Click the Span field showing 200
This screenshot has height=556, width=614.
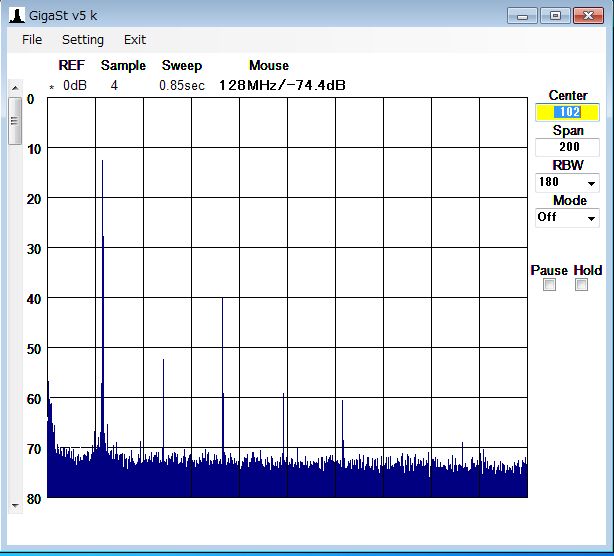[x=567, y=147]
